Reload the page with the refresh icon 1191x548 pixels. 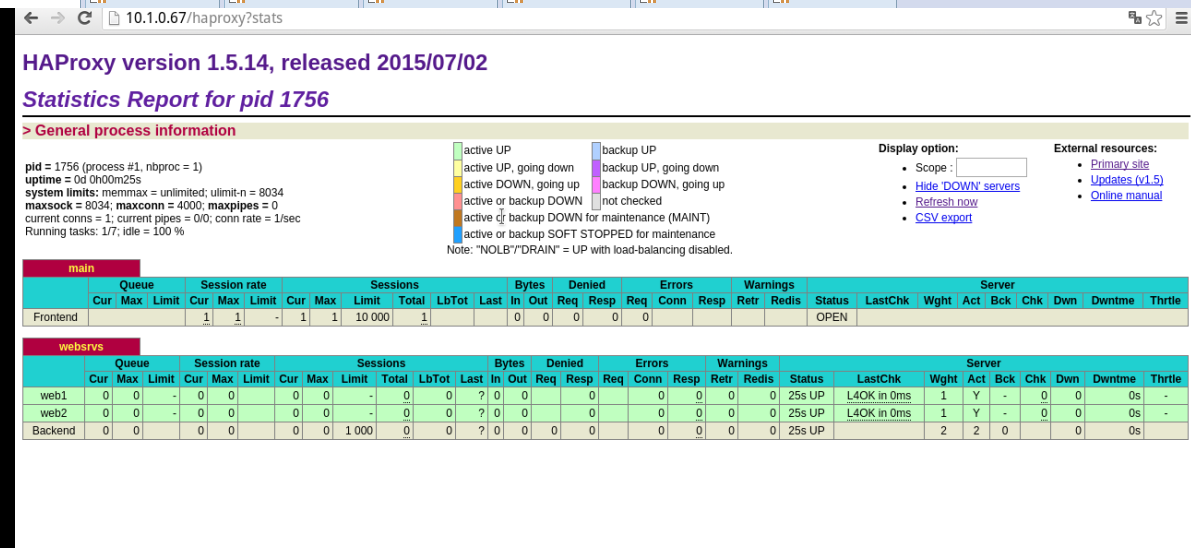click(84, 18)
